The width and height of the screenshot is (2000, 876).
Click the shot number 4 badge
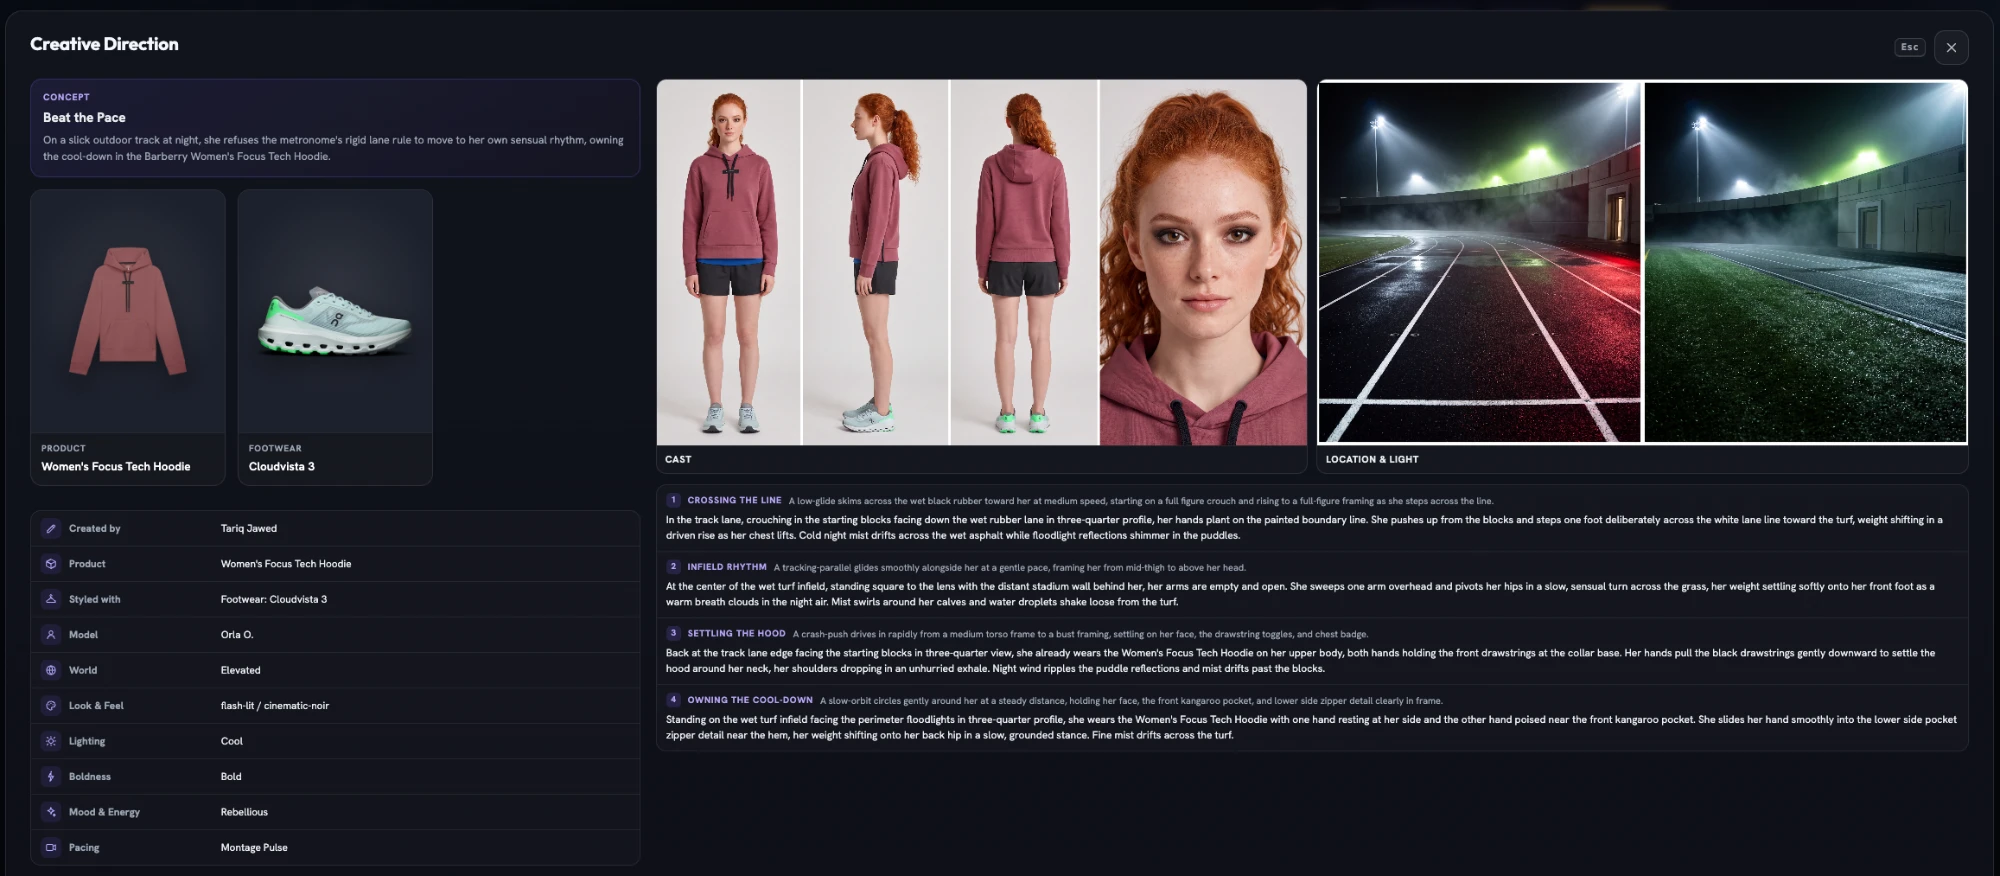tap(673, 700)
